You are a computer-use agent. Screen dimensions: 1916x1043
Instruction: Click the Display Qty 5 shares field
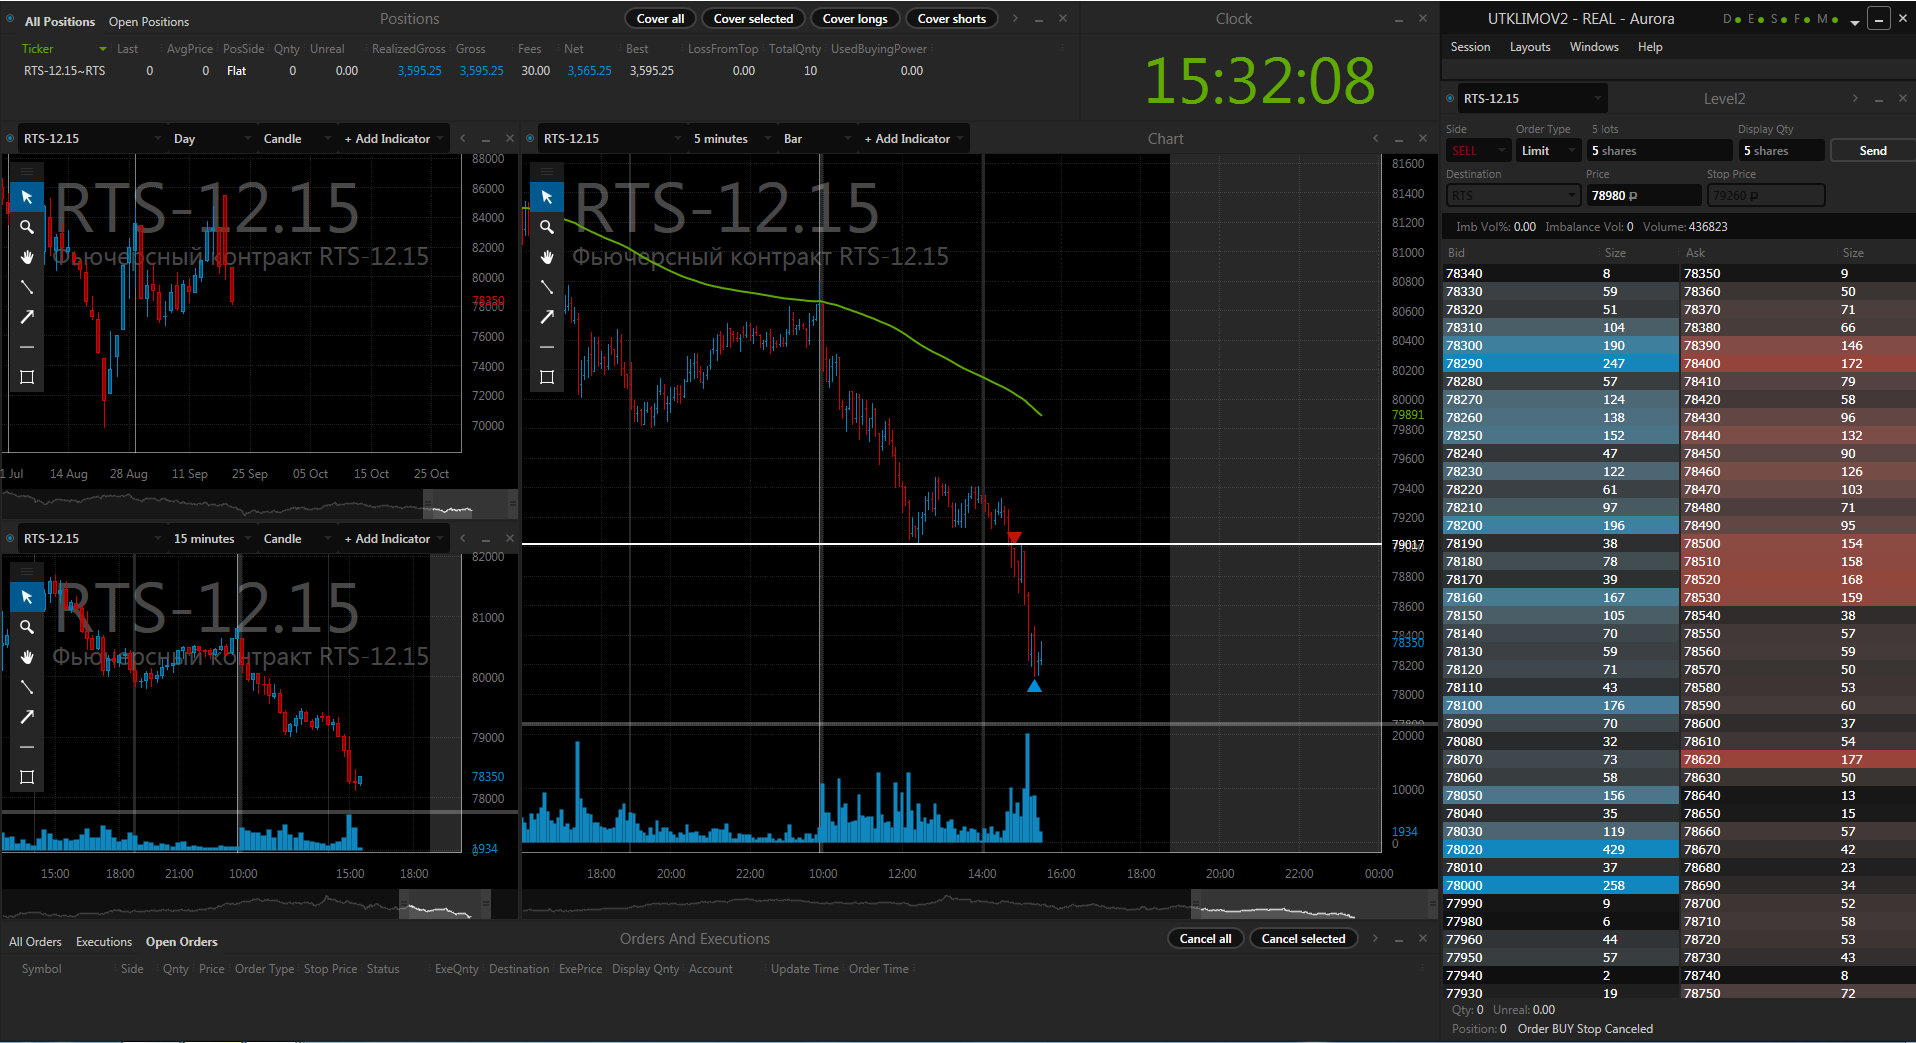(1781, 150)
